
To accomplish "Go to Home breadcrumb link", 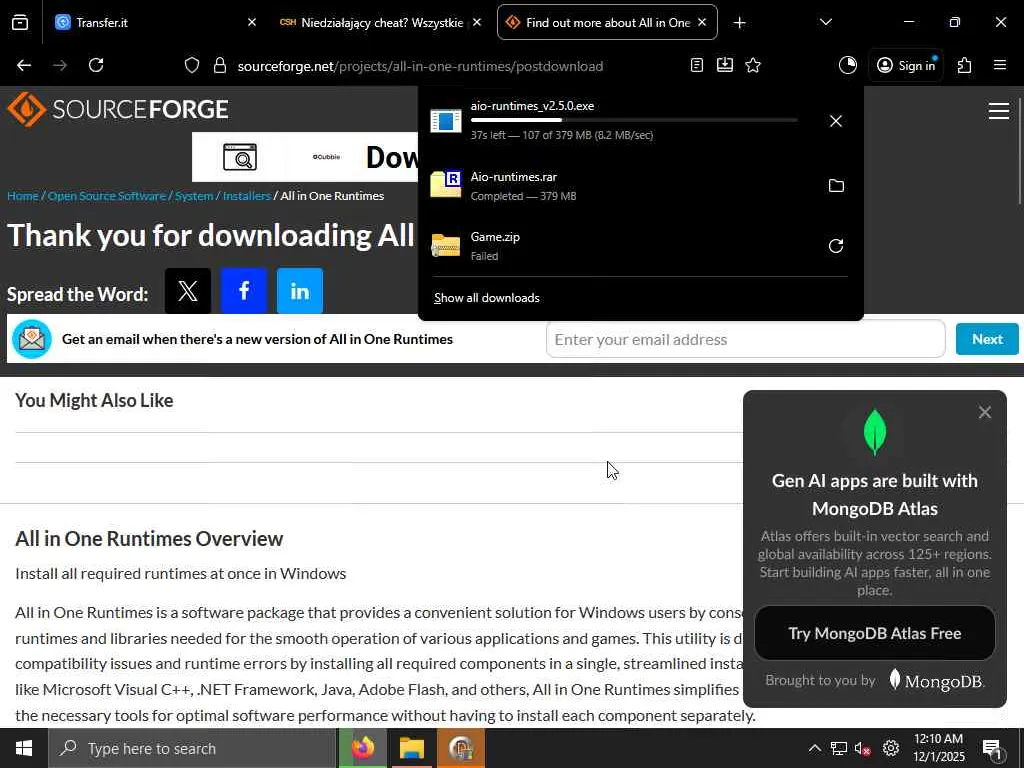I will point(23,196).
